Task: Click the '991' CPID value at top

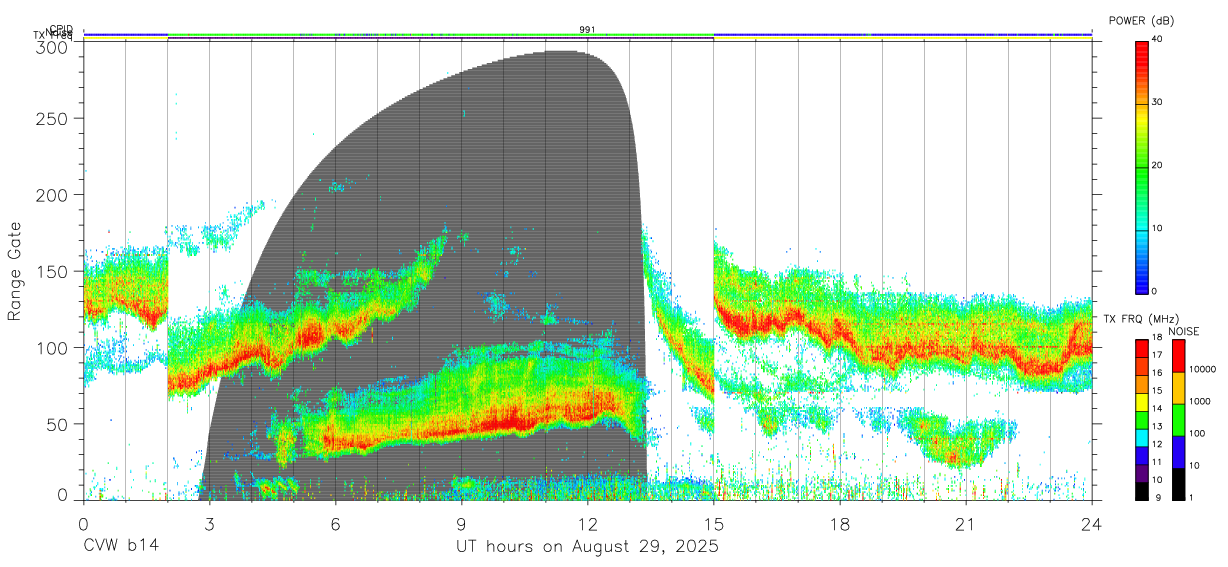Action: click(x=587, y=30)
